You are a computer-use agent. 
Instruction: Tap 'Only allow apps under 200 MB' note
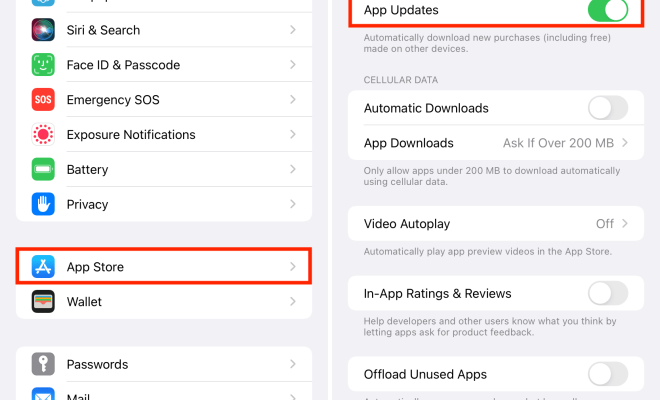[492, 176]
